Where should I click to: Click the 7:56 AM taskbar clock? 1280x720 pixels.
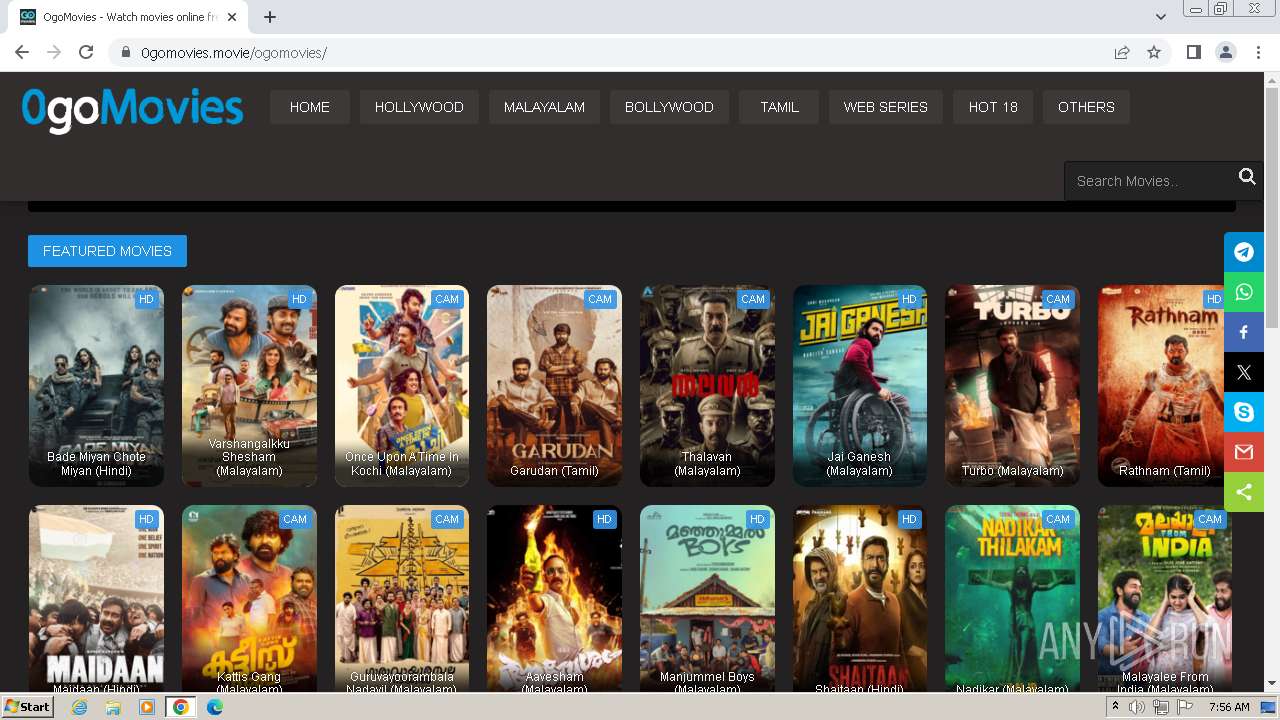point(1228,707)
